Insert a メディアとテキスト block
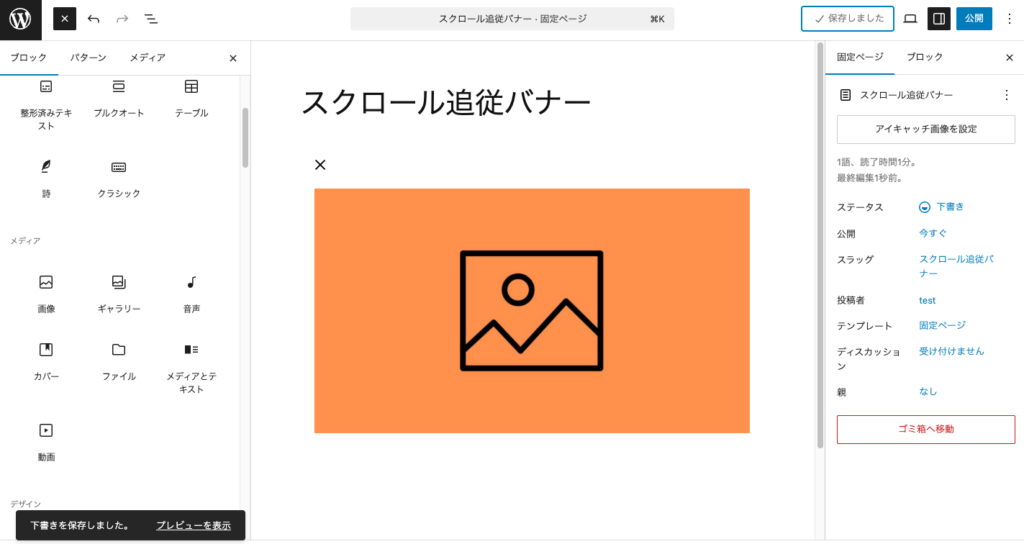 click(x=191, y=368)
